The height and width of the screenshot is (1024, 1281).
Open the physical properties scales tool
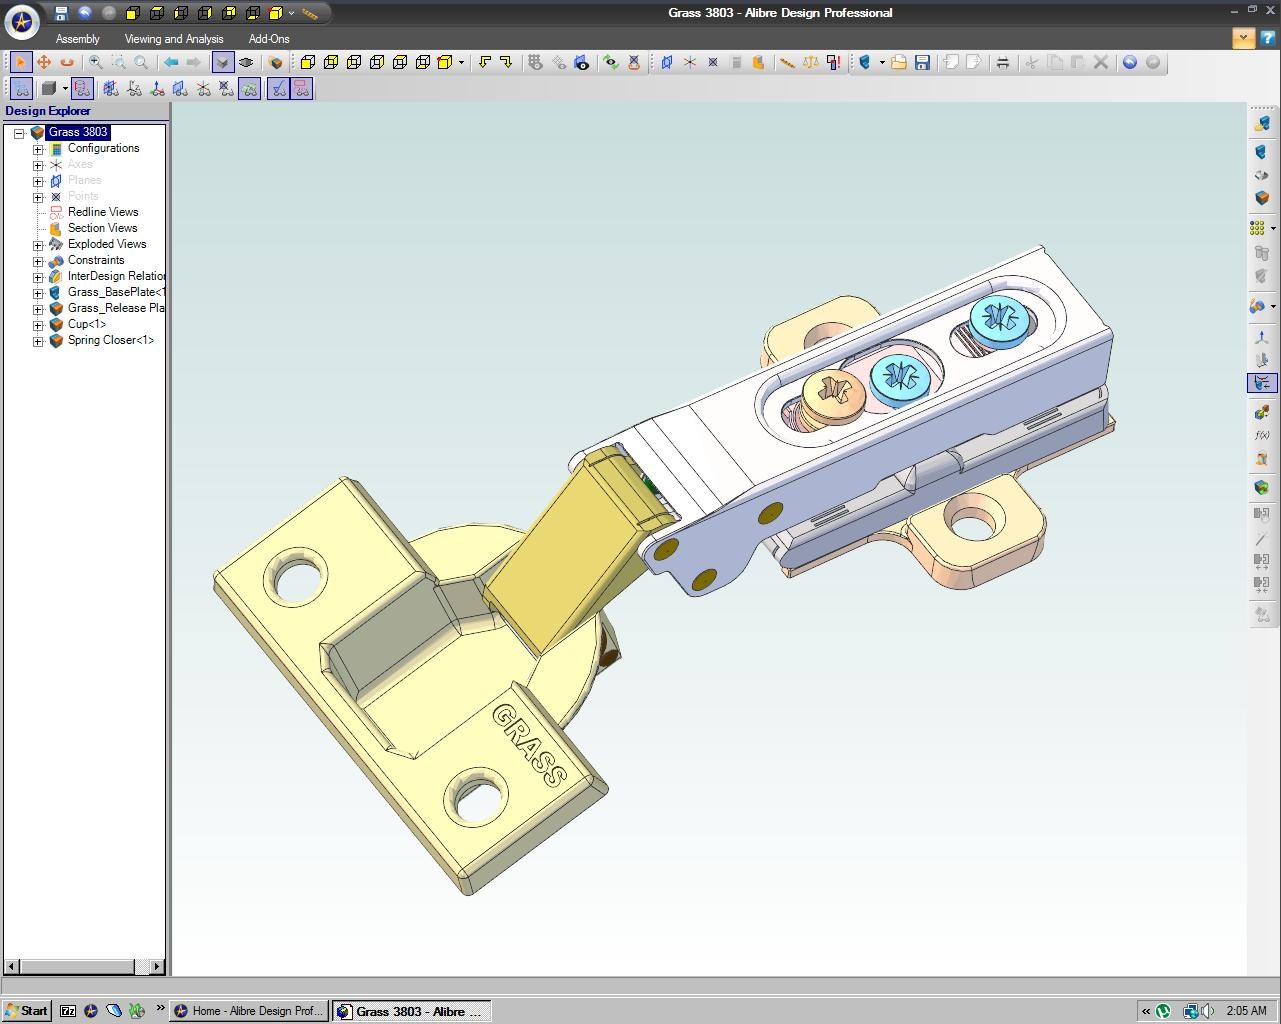[x=811, y=62]
